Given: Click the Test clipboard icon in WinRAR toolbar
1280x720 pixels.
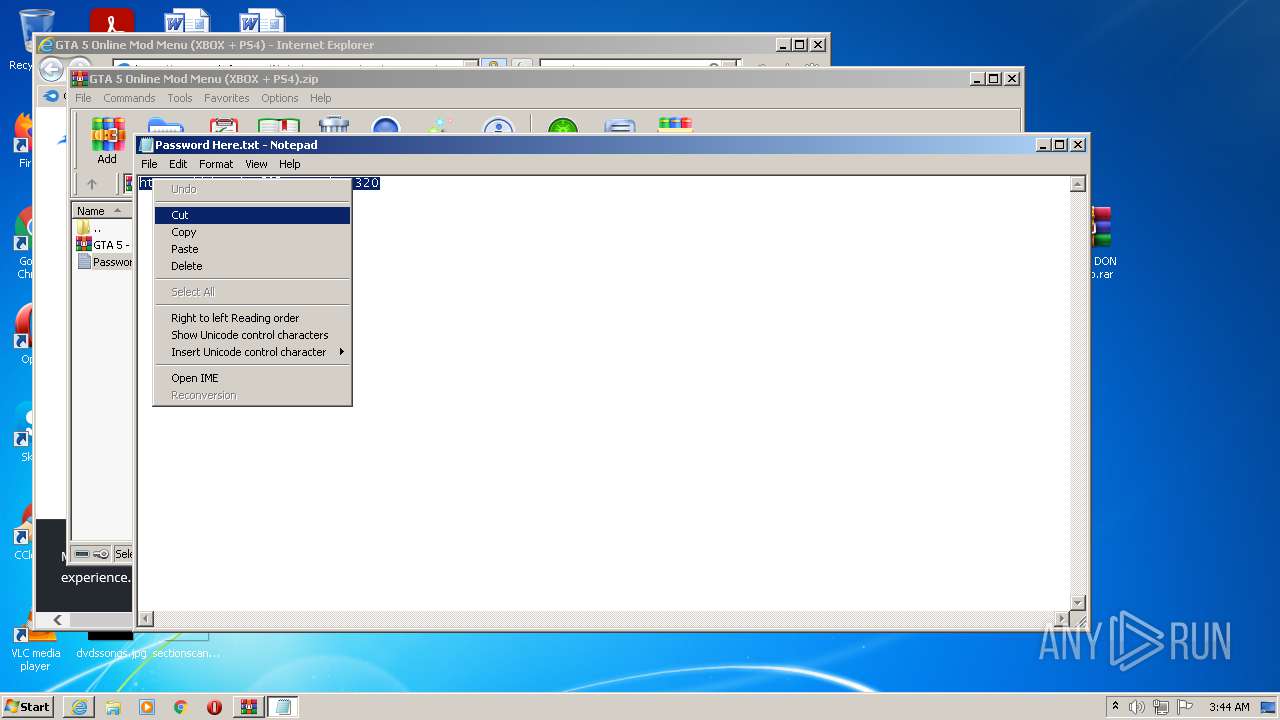Looking at the screenshot, I should (224, 126).
